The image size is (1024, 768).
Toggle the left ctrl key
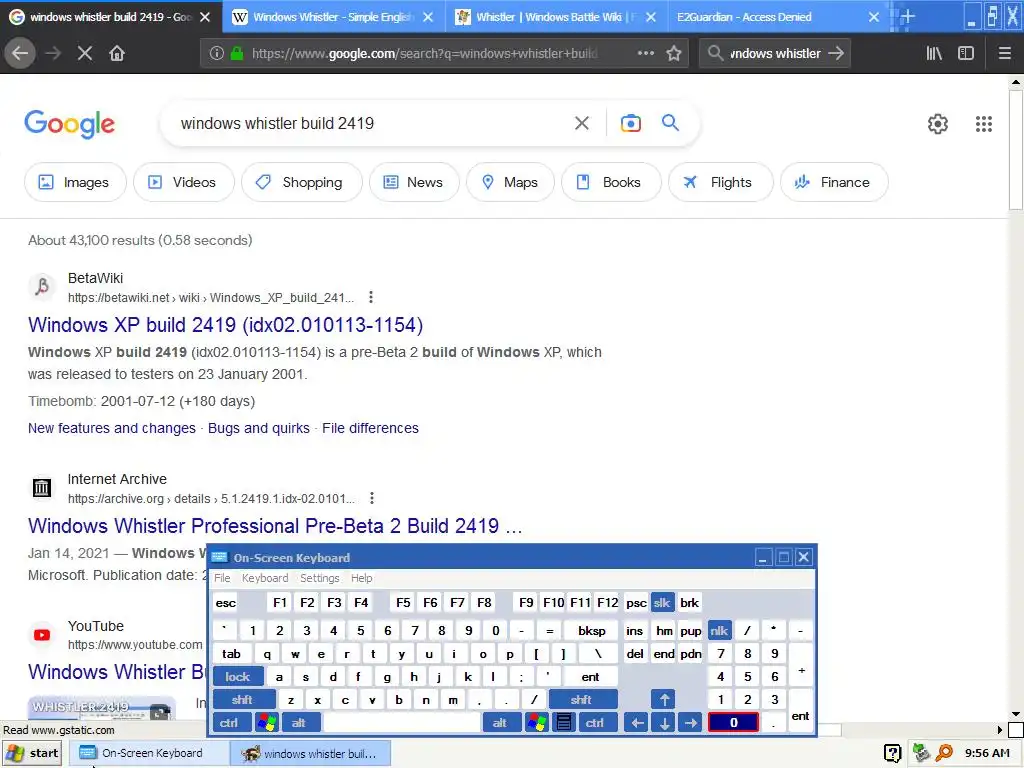coord(232,723)
